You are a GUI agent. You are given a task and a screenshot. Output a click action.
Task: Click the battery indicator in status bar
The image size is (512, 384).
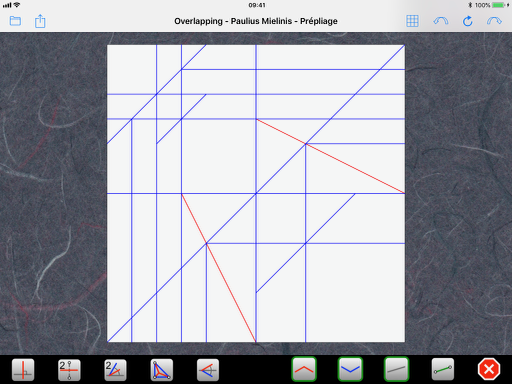[x=498, y=5]
